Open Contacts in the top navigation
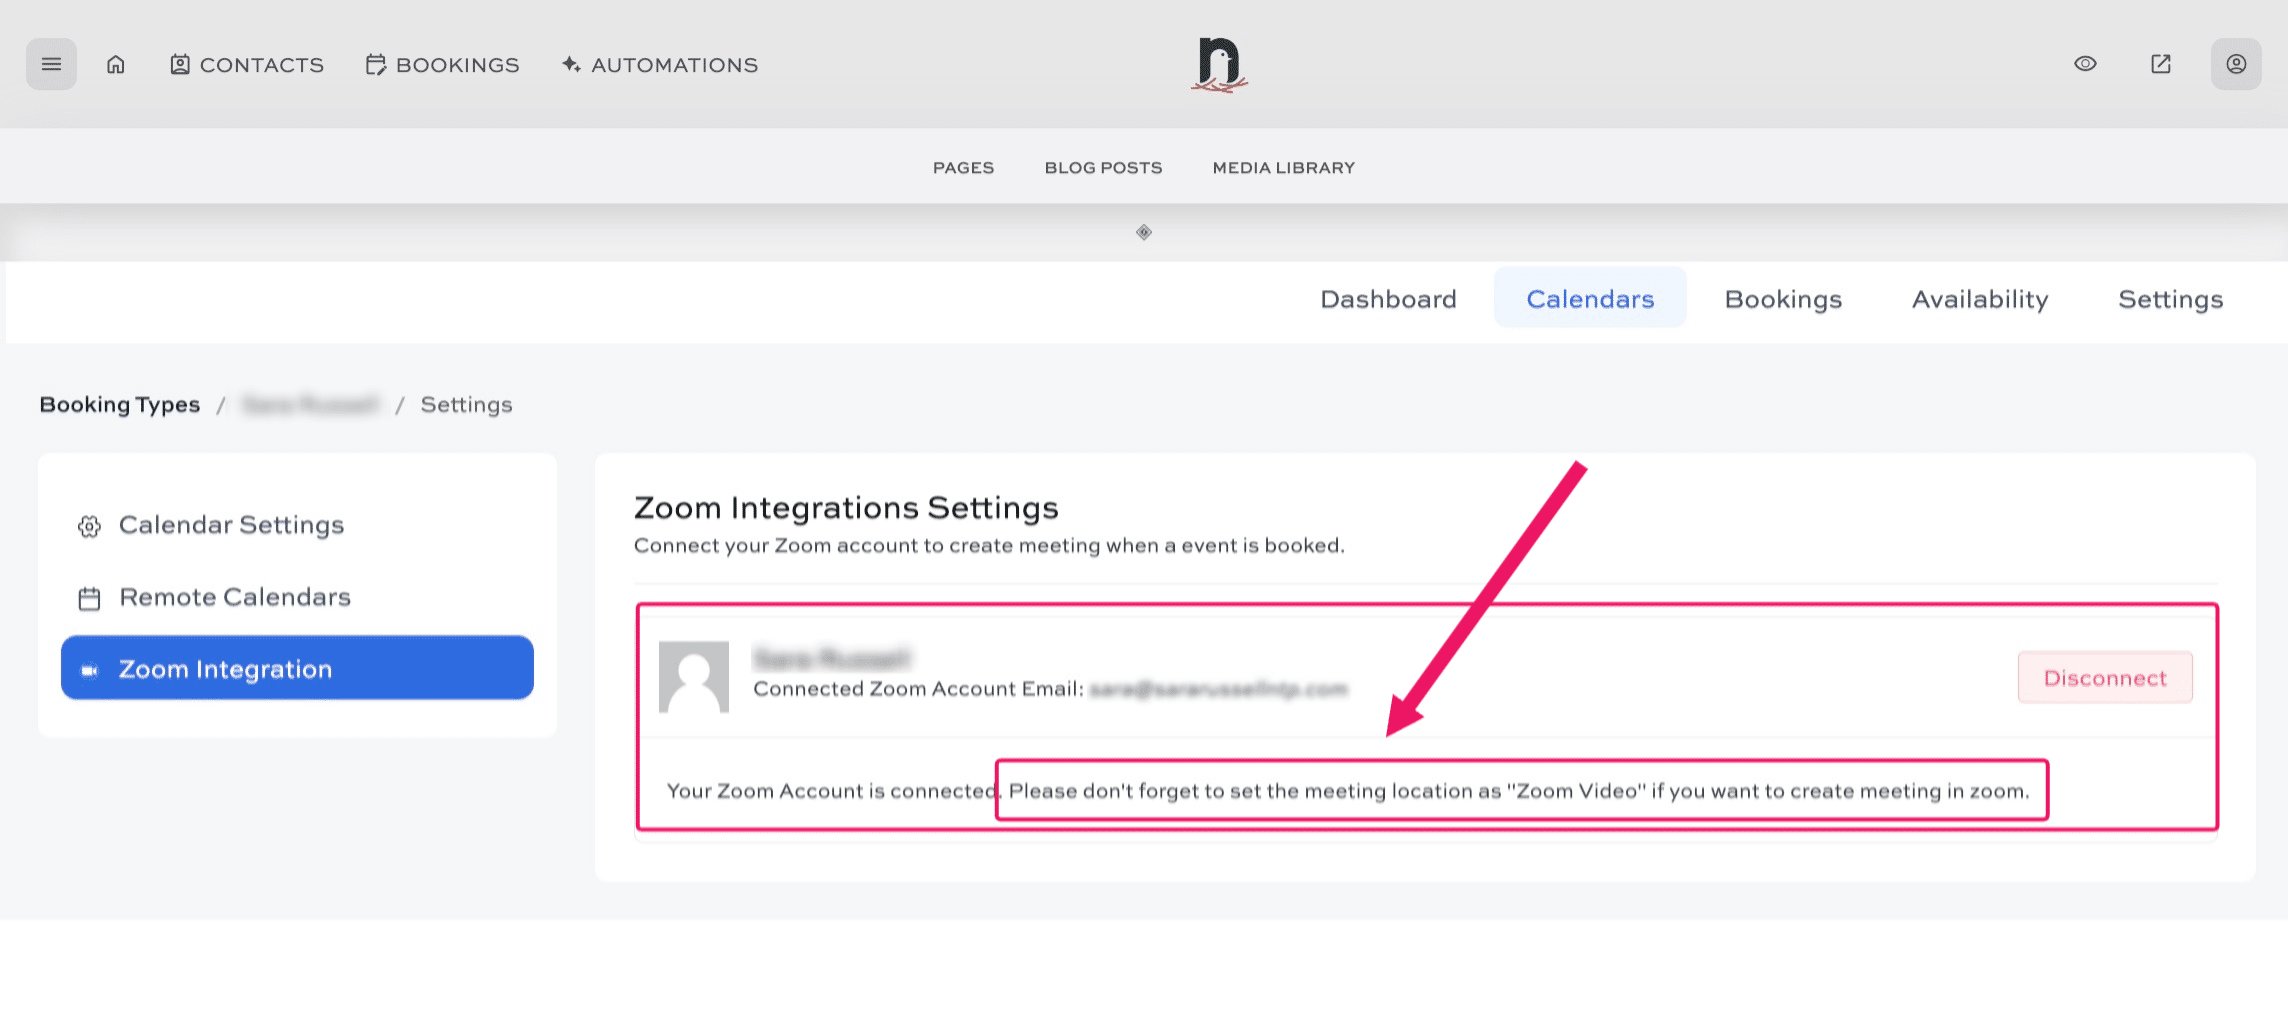The image size is (2288, 1022). (x=247, y=65)
